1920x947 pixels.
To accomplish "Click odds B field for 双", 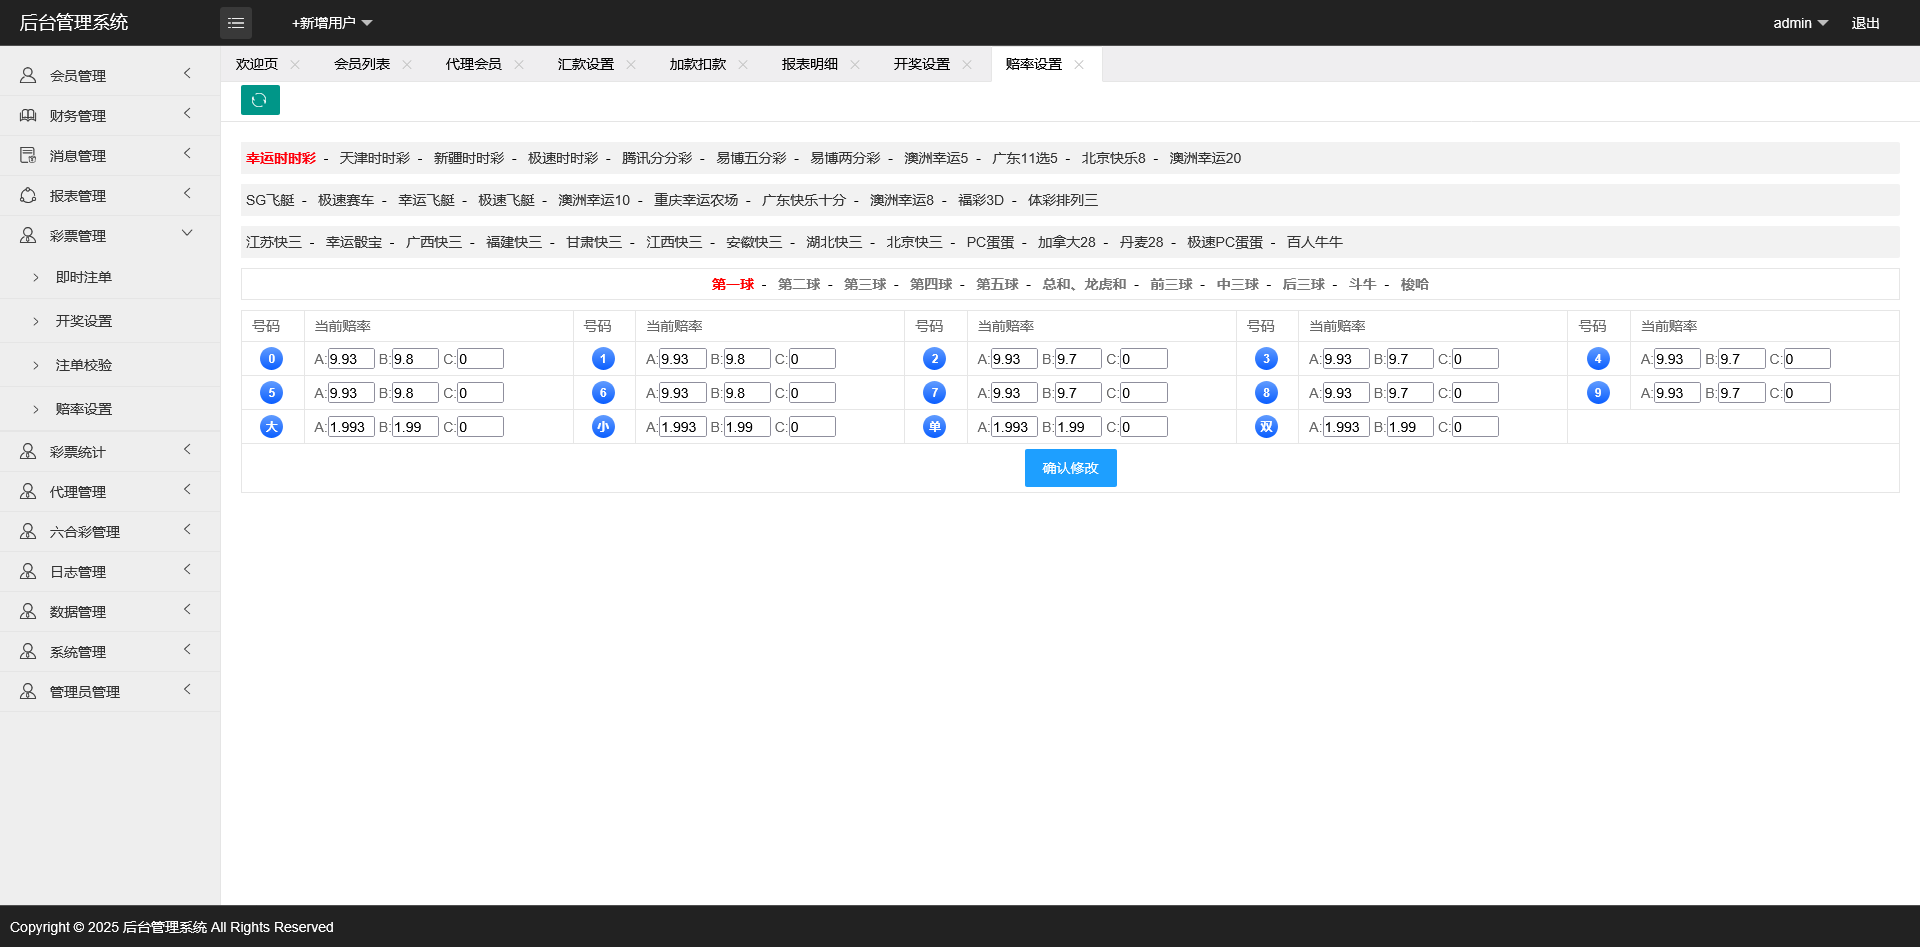I will 1410,427.
